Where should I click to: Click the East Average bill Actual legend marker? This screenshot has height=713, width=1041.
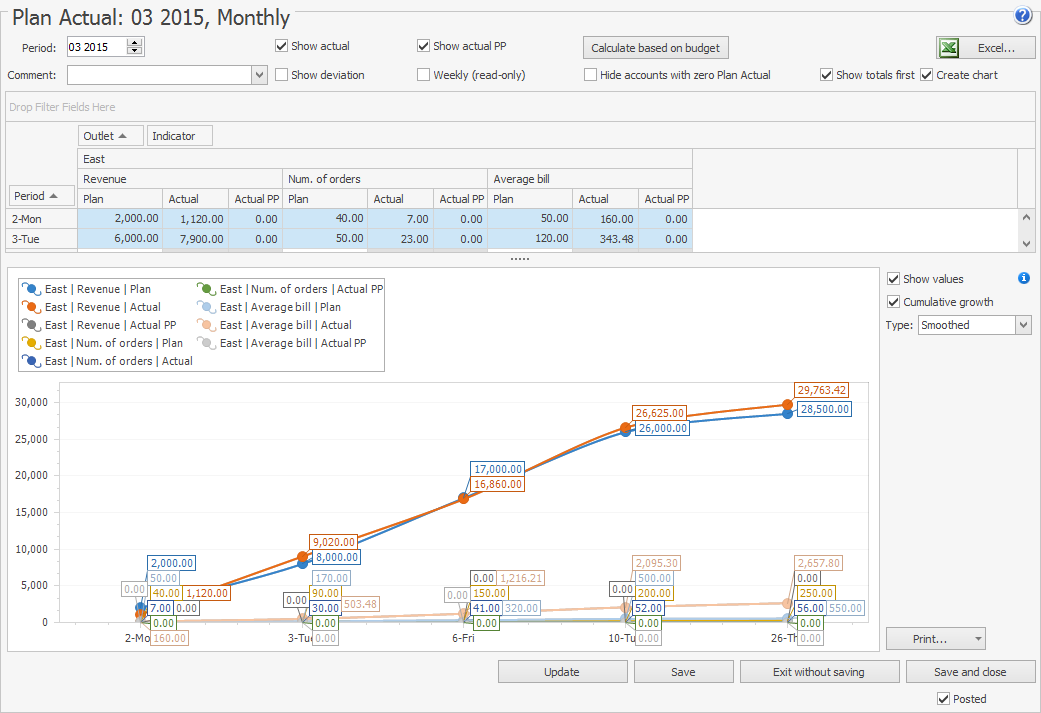pyautogui.click(x=206, y=325)
